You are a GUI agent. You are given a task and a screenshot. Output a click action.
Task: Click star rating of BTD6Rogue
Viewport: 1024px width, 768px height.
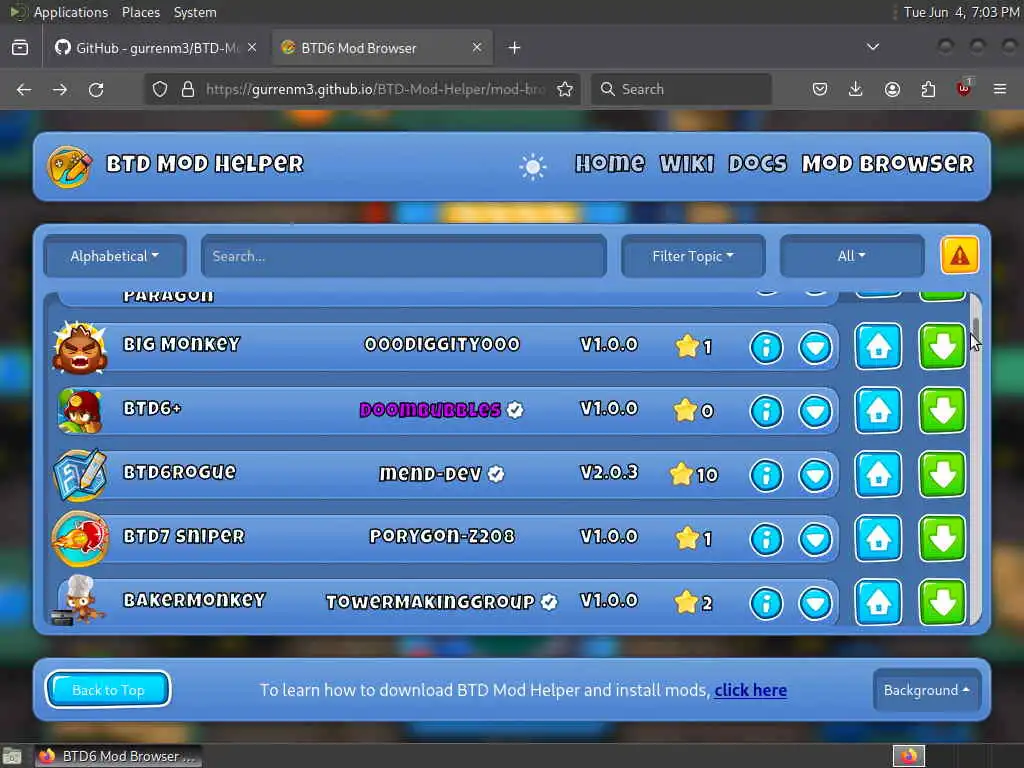point(694,474)
